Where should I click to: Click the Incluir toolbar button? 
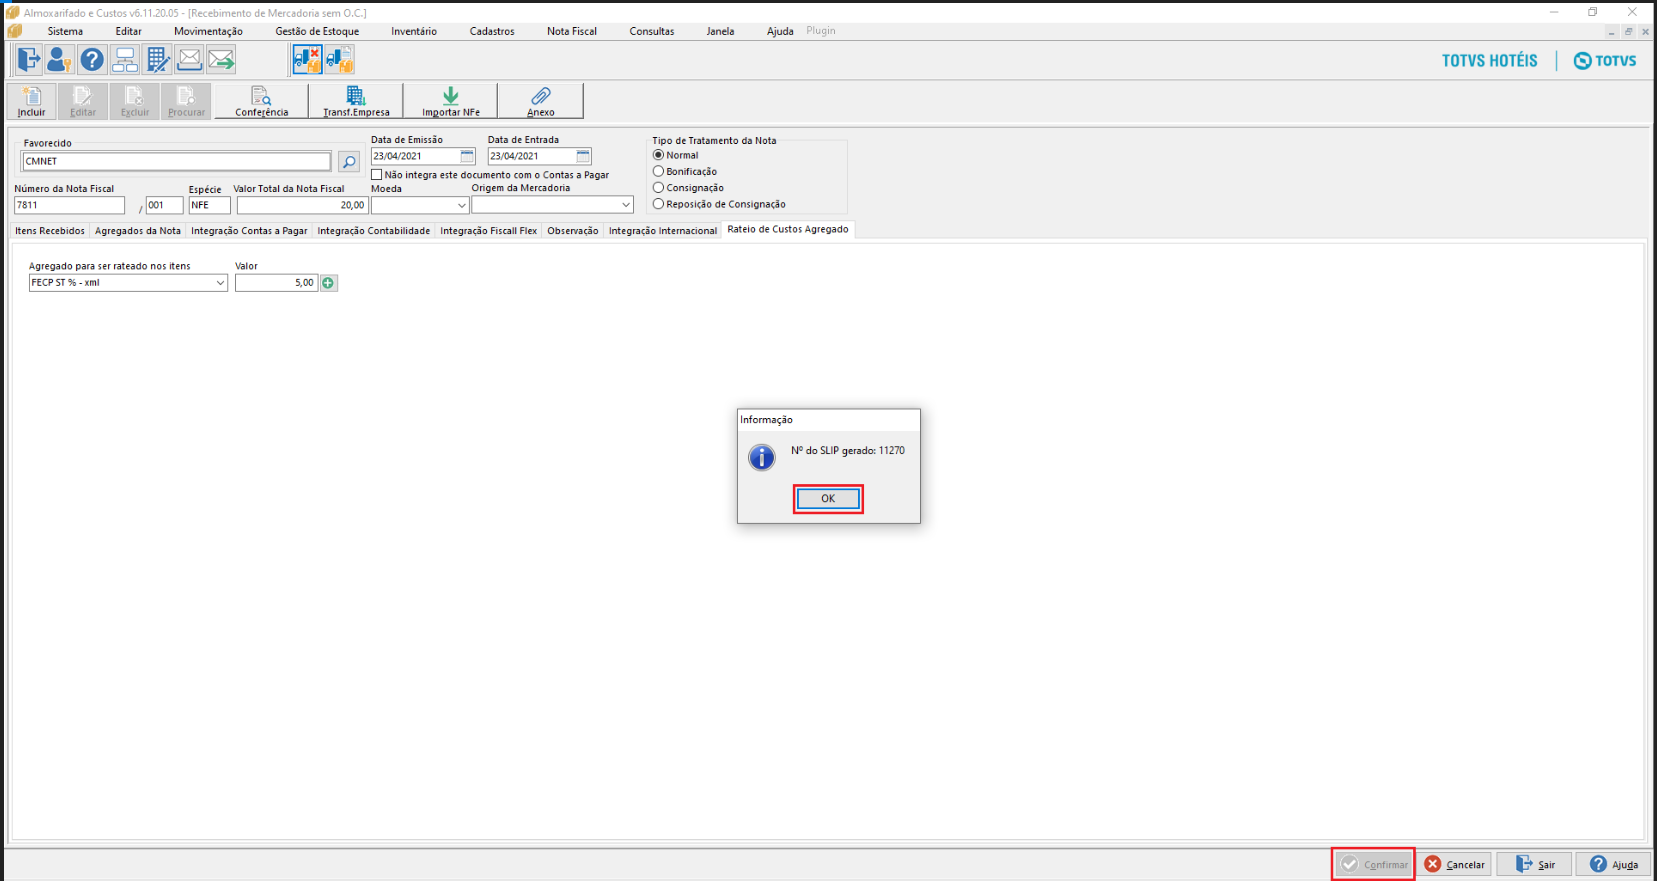[31, 101]
